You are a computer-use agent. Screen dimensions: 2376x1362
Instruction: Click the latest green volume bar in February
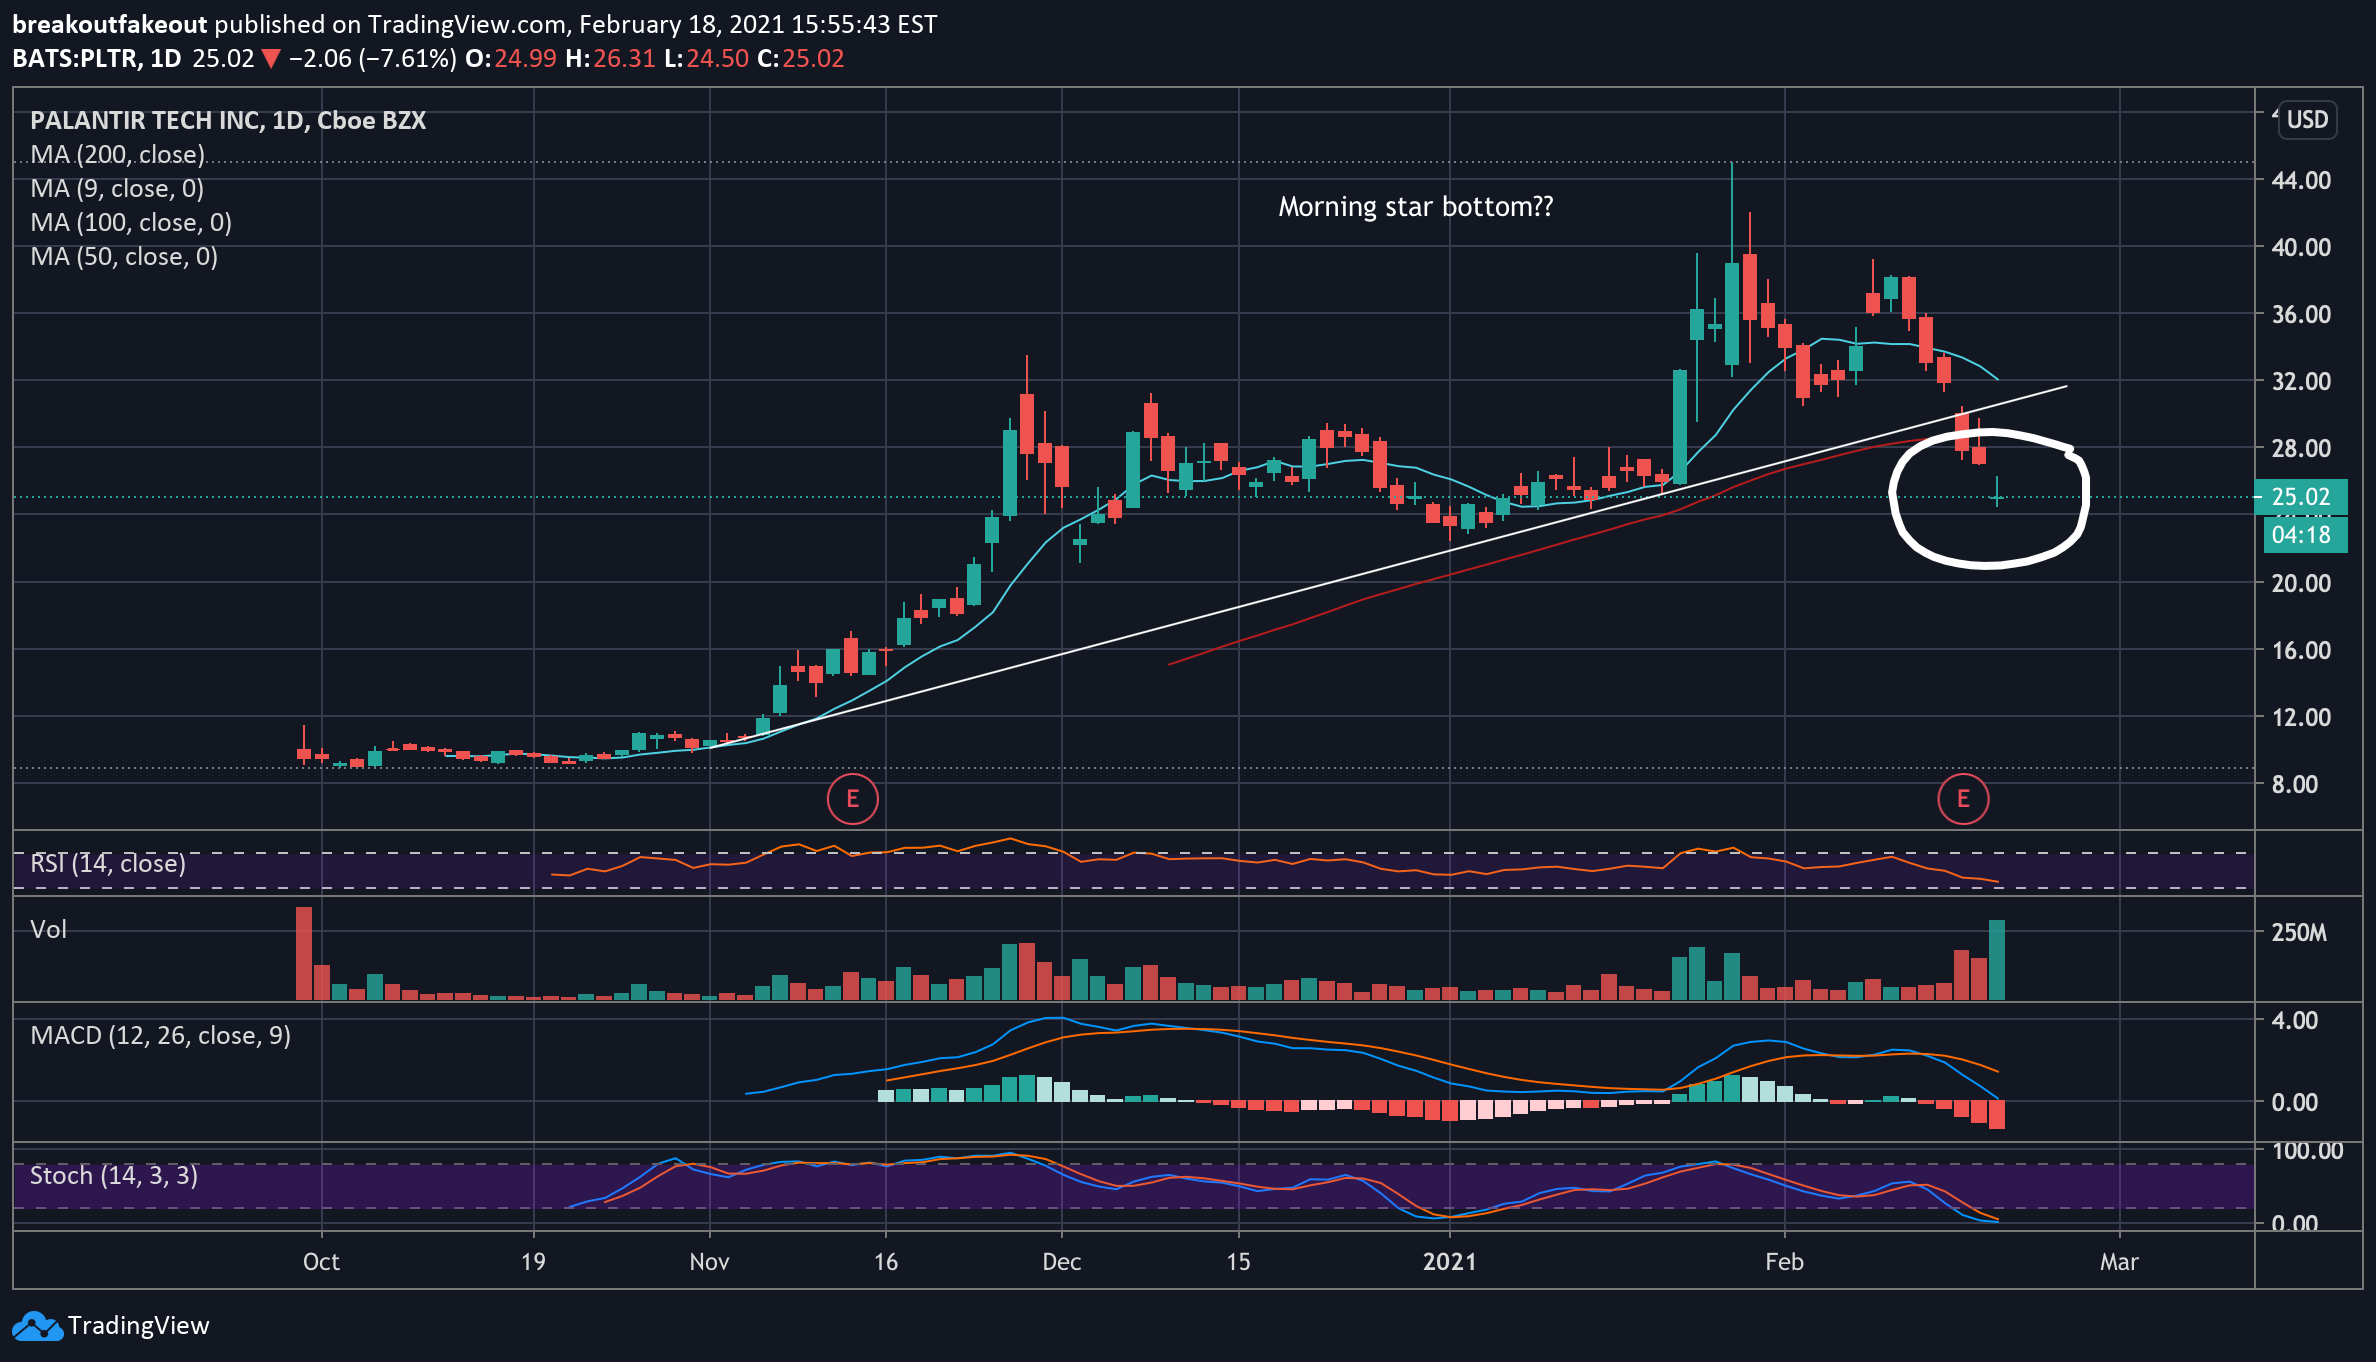pos(1997,960)
